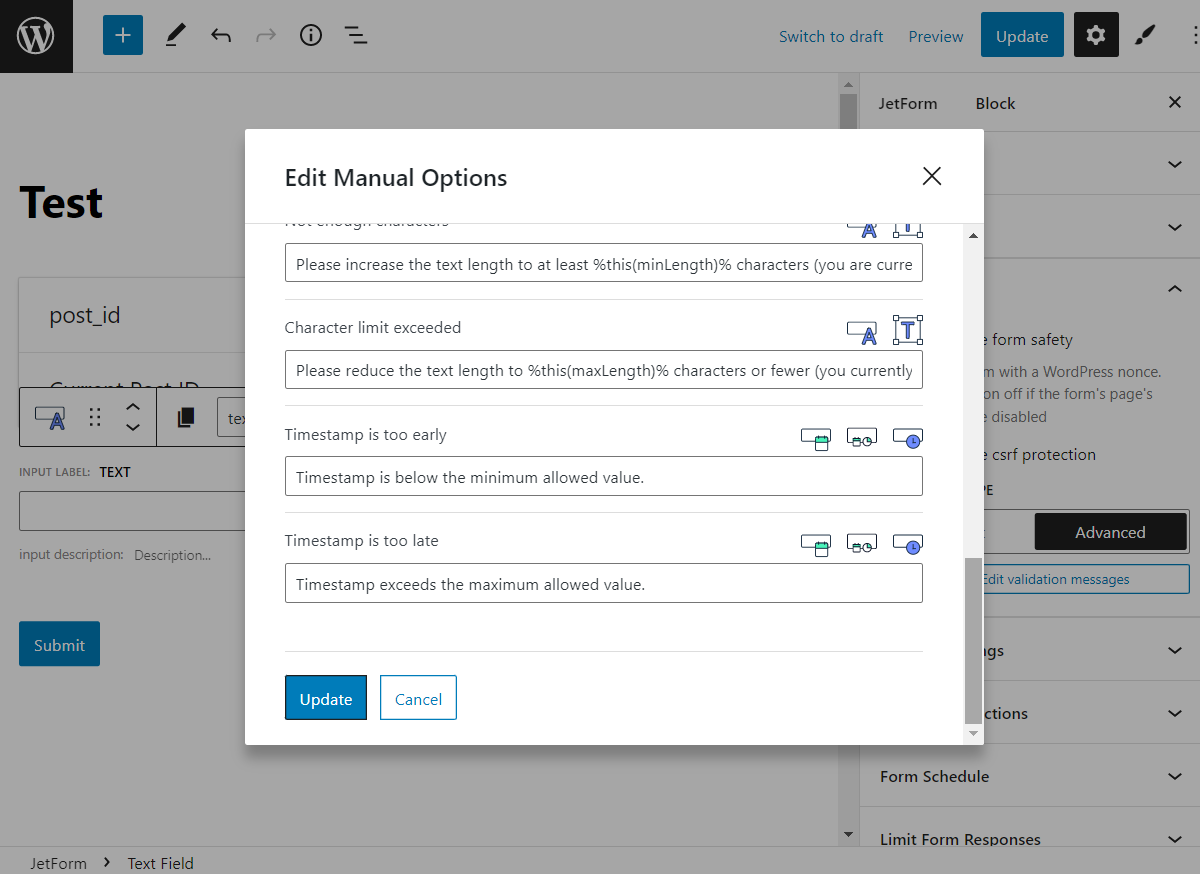
Task: Click the Undo arrow icon
Action: pos(219,35)
